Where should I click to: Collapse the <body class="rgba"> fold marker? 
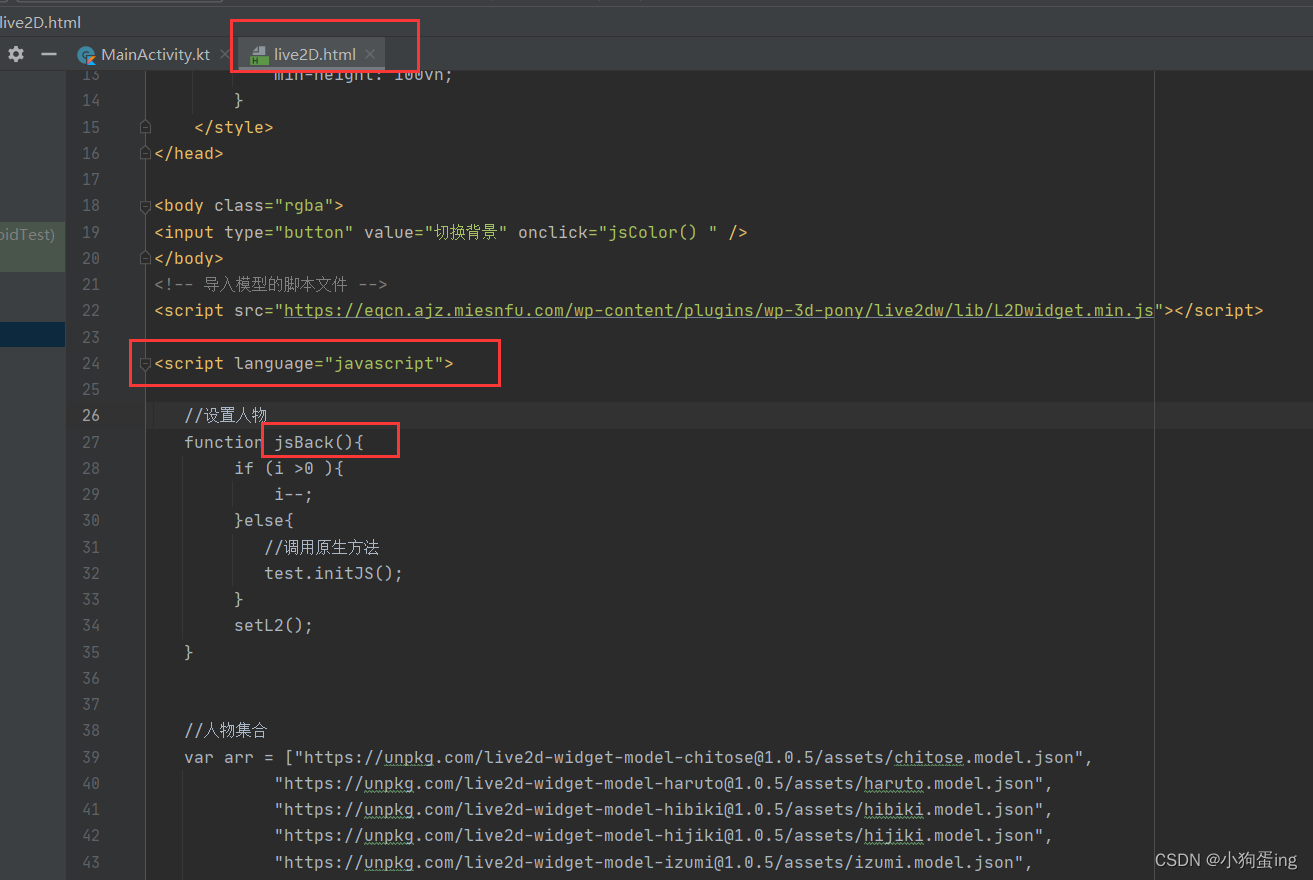145,206
